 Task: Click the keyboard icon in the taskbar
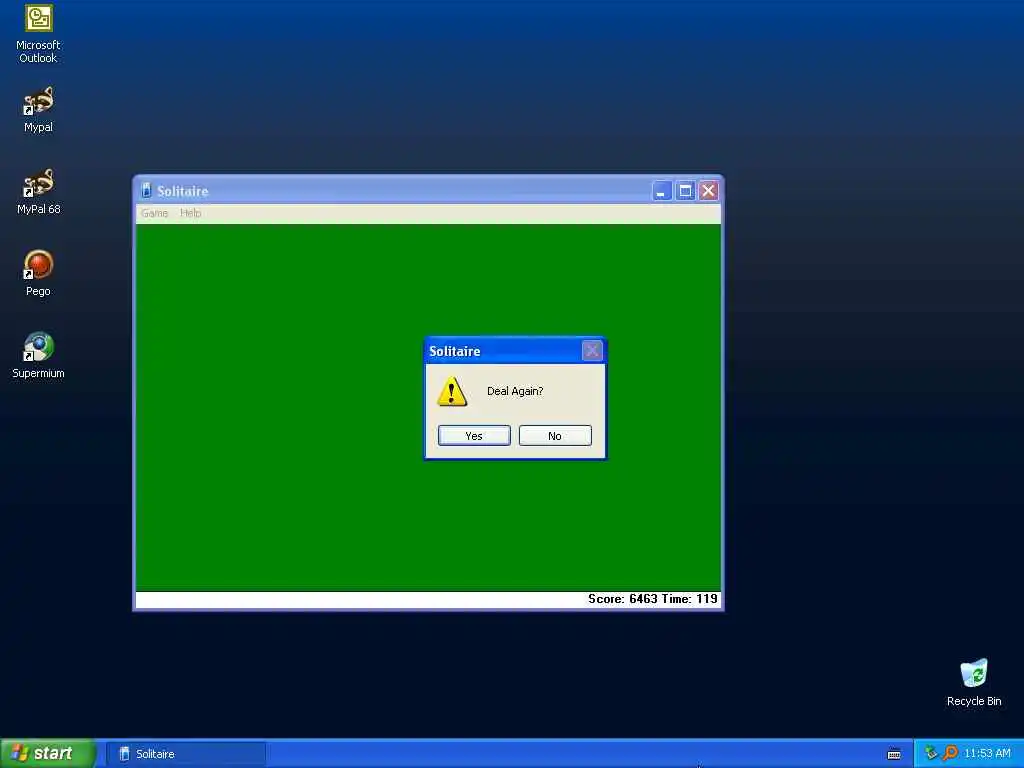click(894, 754)
